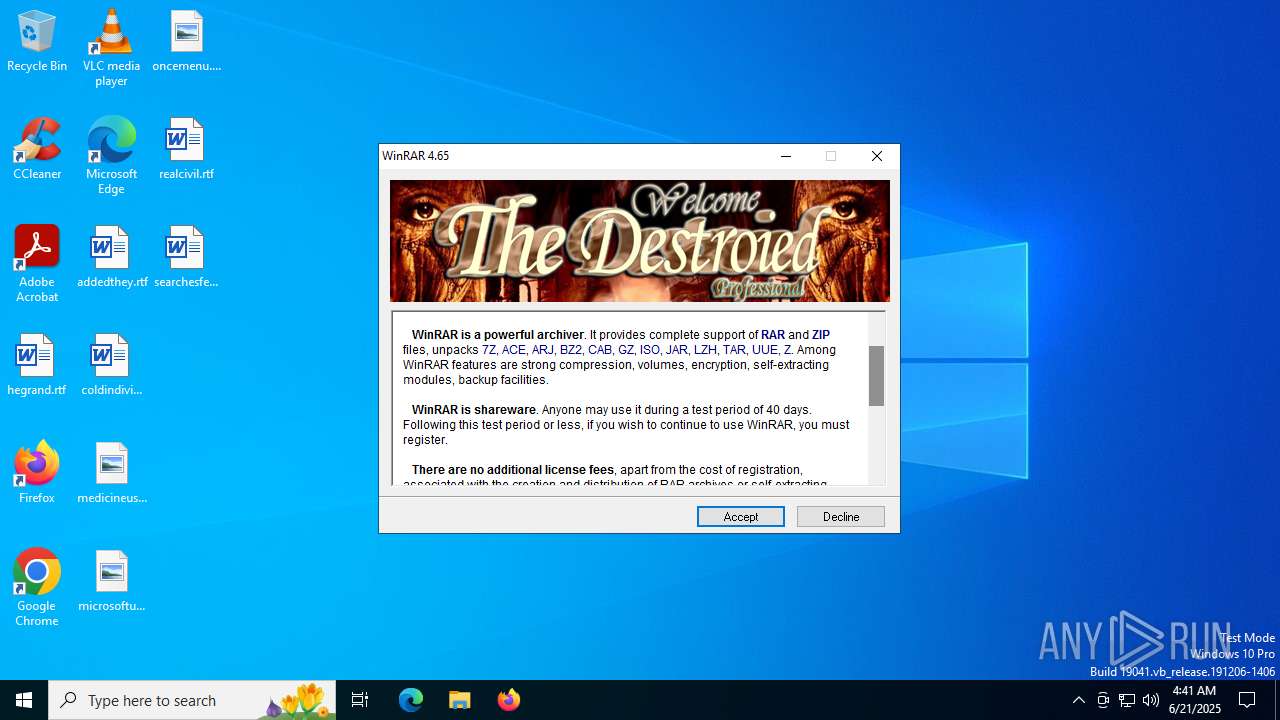Select the CCleaner desktop shortcut
Viewport: 1280px width, 720px height.
click(x=37, y=149)
